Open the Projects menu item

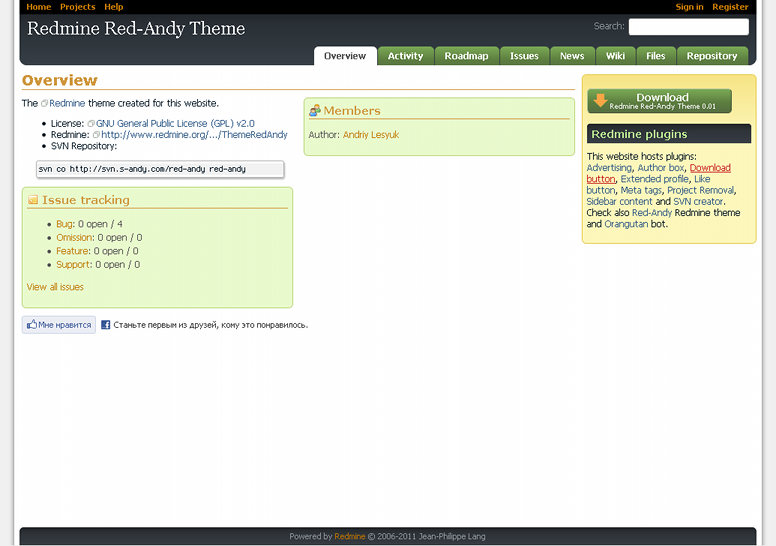77,7
